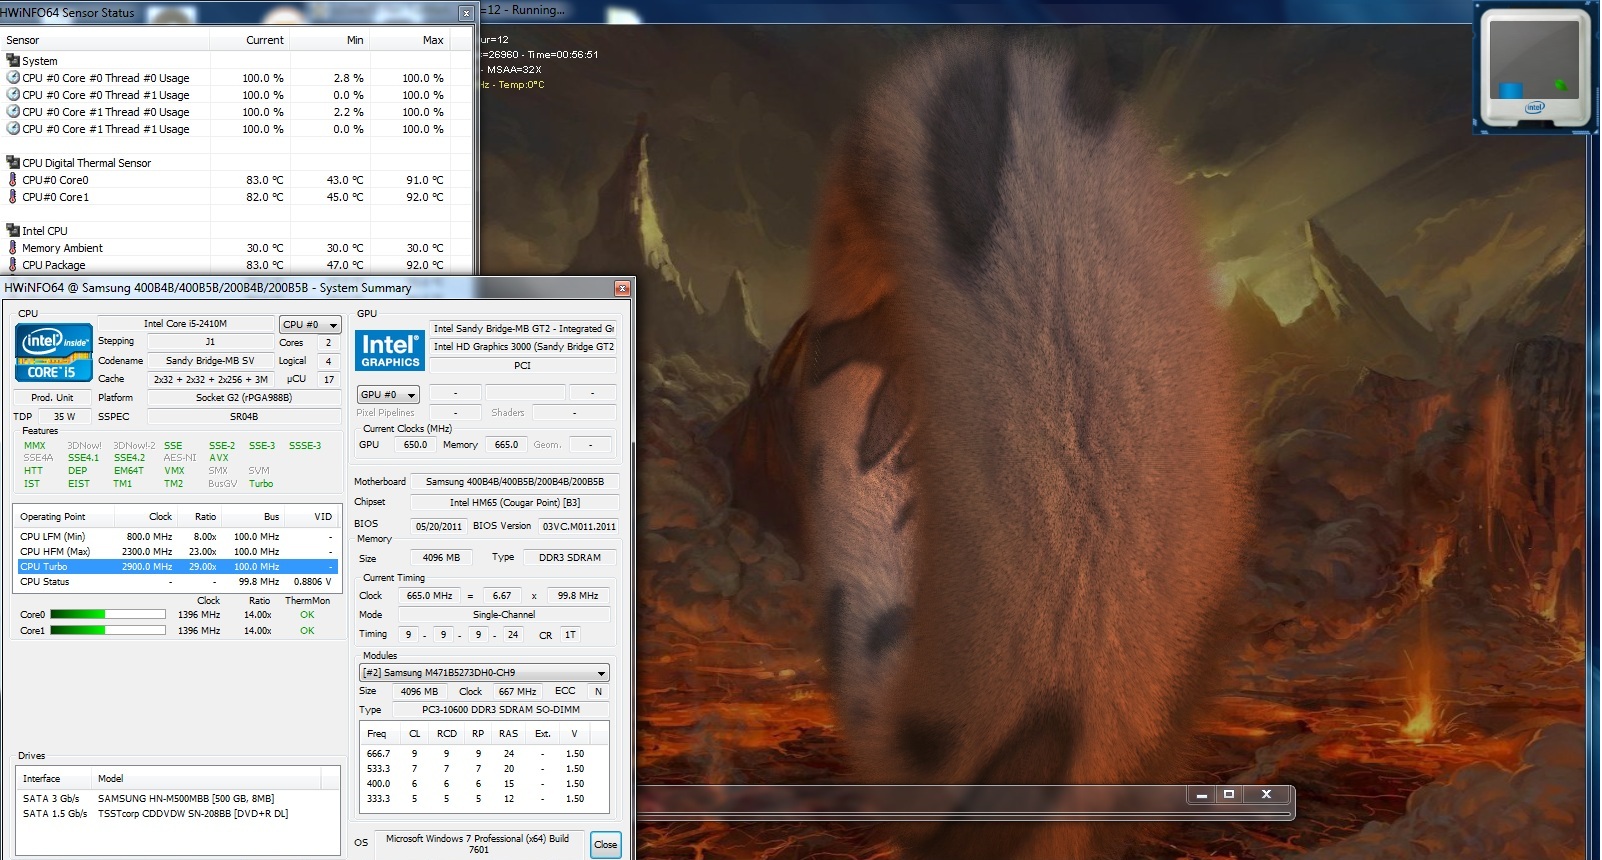Click the PC3-10600 DDR3 SDRAM SO-DIMM field
1602x860 pixels.
(x=500, y=709)
